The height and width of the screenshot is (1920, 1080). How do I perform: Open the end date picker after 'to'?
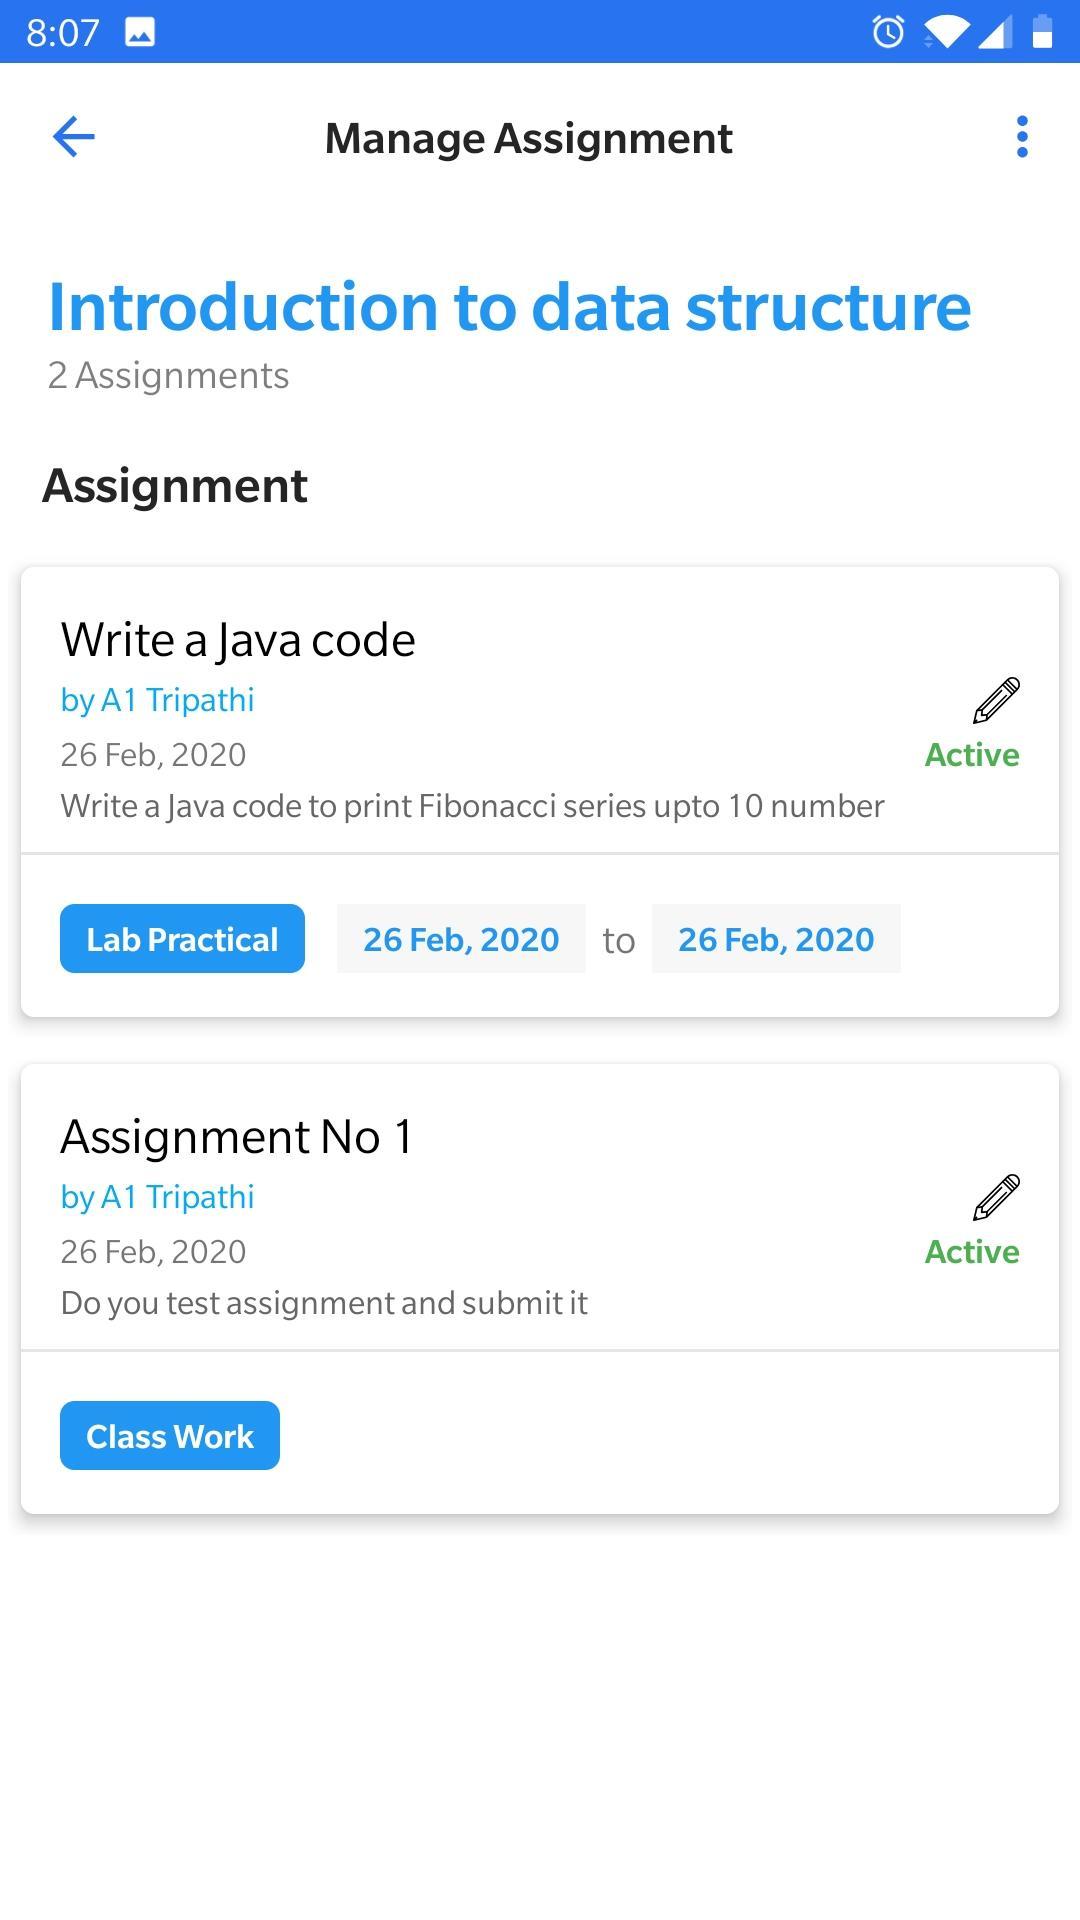point(776,939)
